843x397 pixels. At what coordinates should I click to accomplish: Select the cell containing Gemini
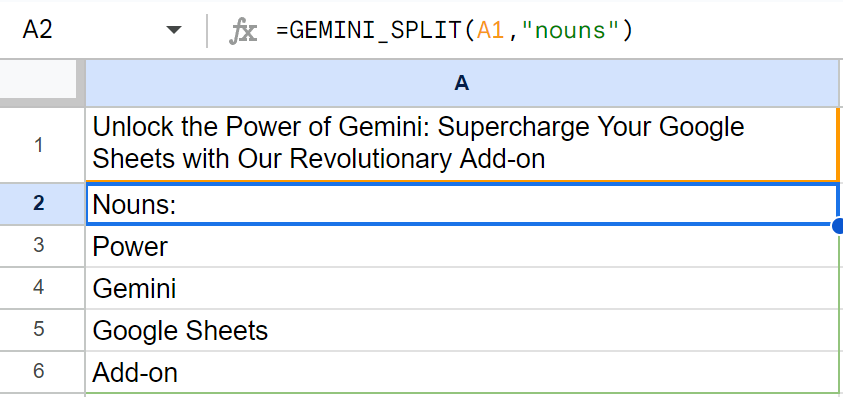tap(462, 288)
